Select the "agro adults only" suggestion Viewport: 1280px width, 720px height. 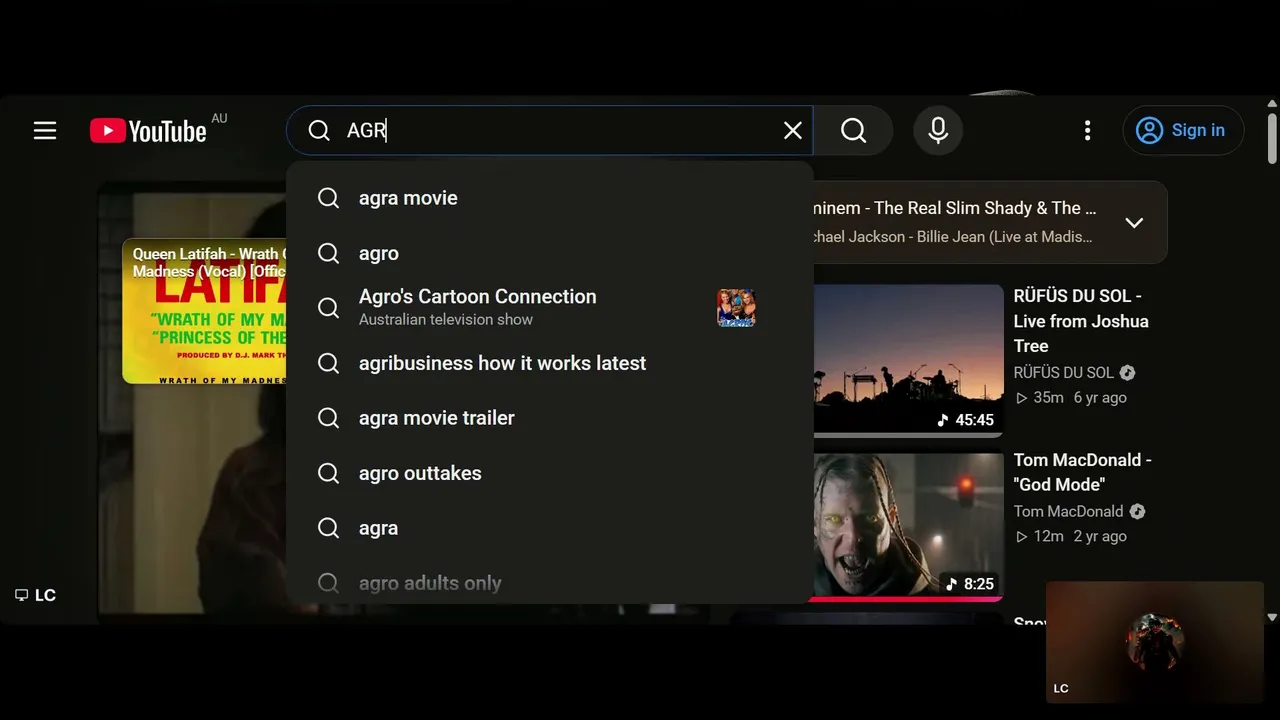(x=550, y=583)
